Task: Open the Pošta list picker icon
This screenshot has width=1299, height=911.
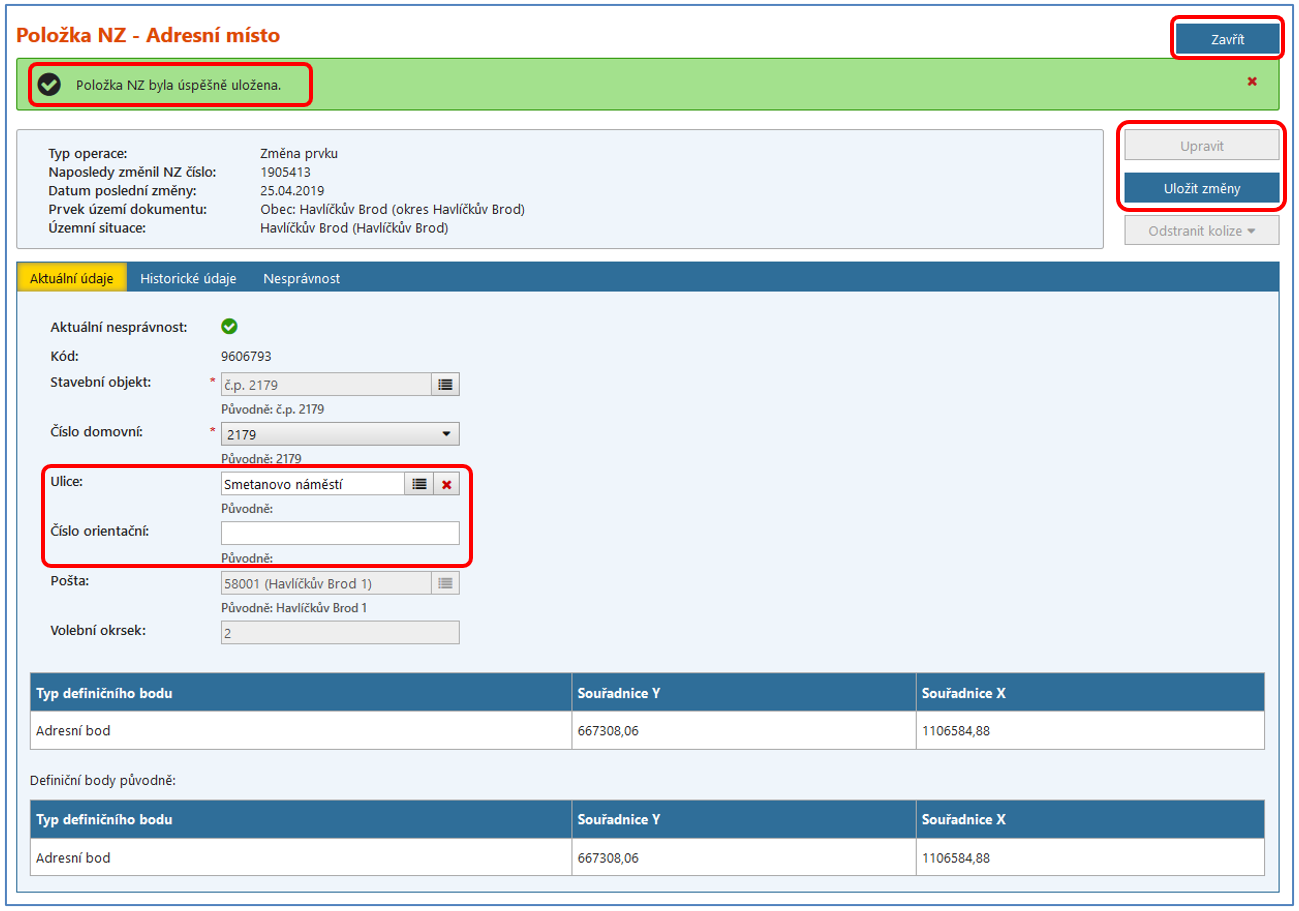Action: pyautogui.click(x=446, y=583)
